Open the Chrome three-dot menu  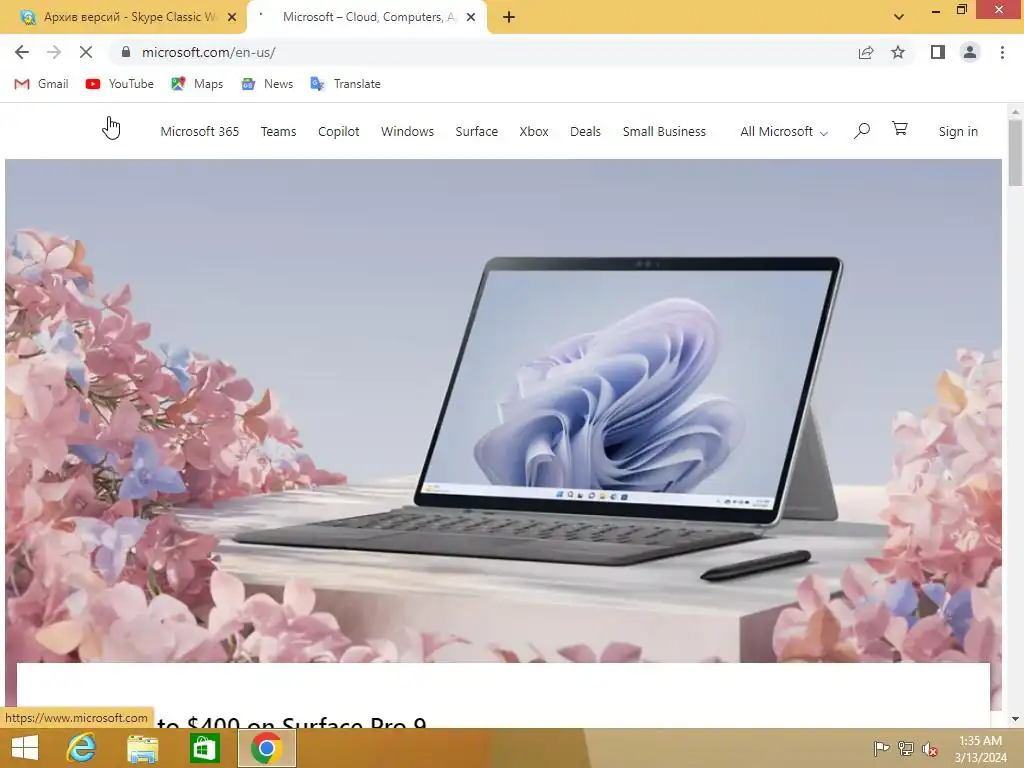tap(1002, 52)
